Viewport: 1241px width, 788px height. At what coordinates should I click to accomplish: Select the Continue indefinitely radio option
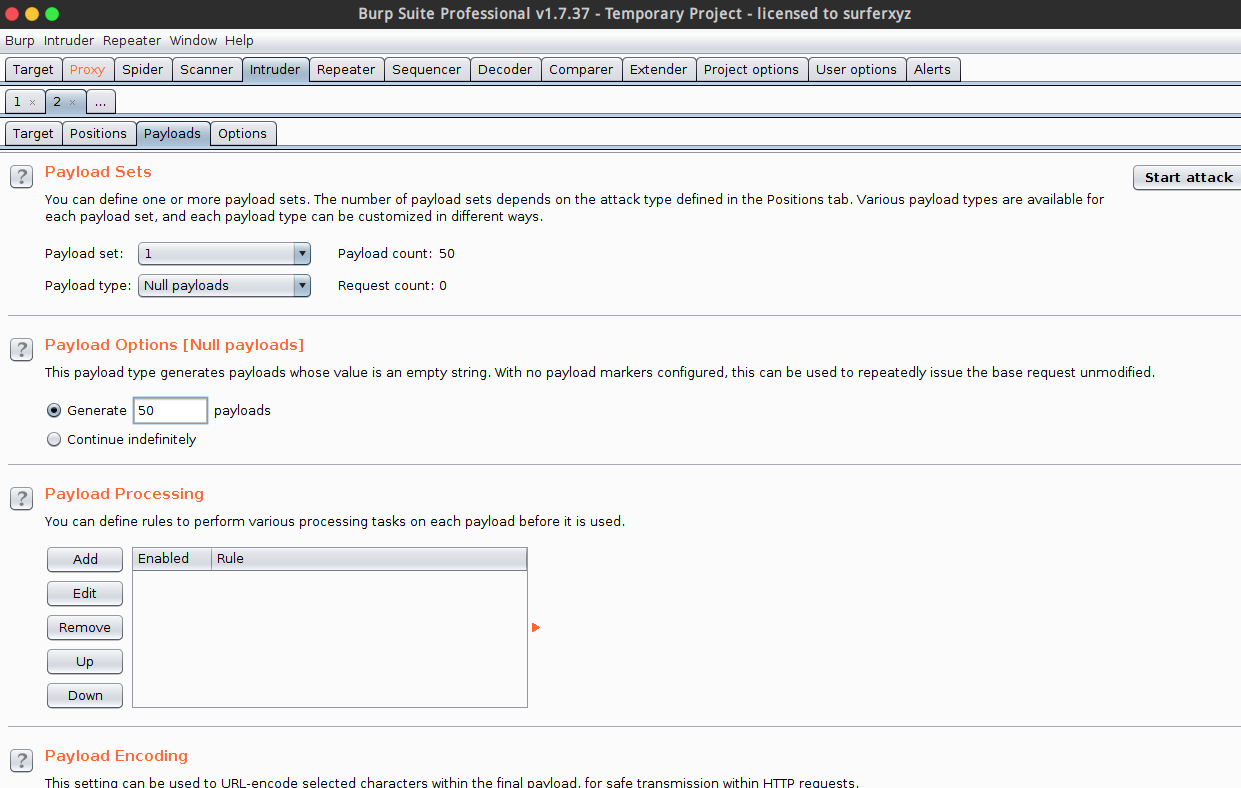[x=54, y=439]
